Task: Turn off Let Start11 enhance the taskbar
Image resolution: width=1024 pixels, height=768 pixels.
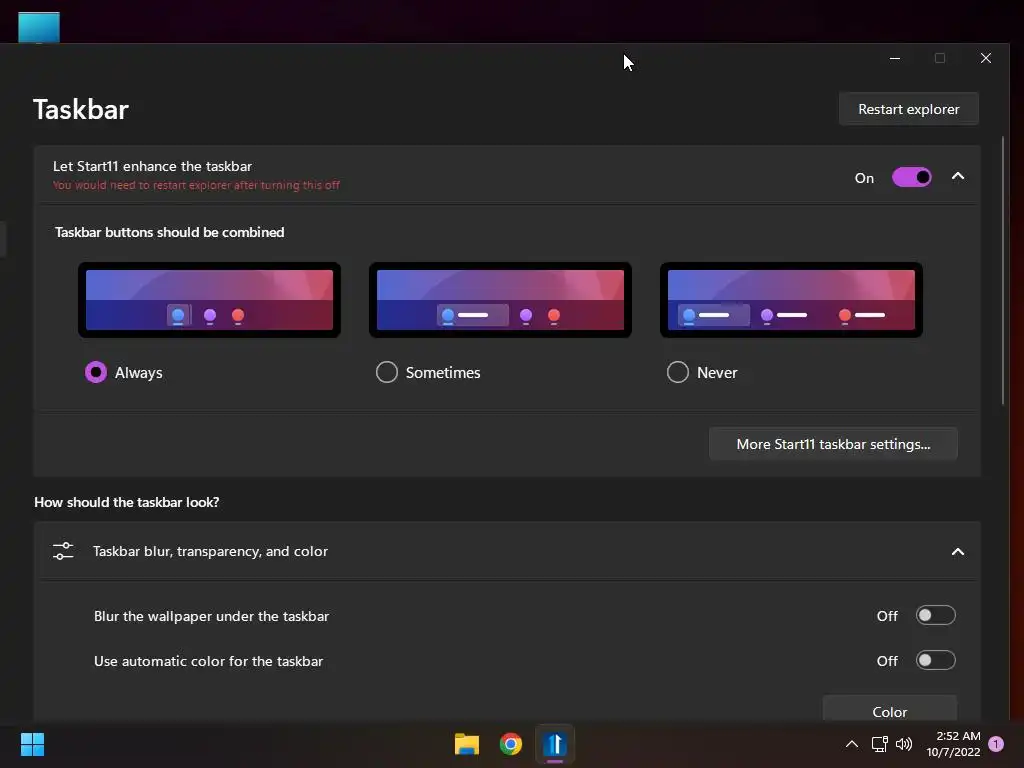Action: [912, 177]
